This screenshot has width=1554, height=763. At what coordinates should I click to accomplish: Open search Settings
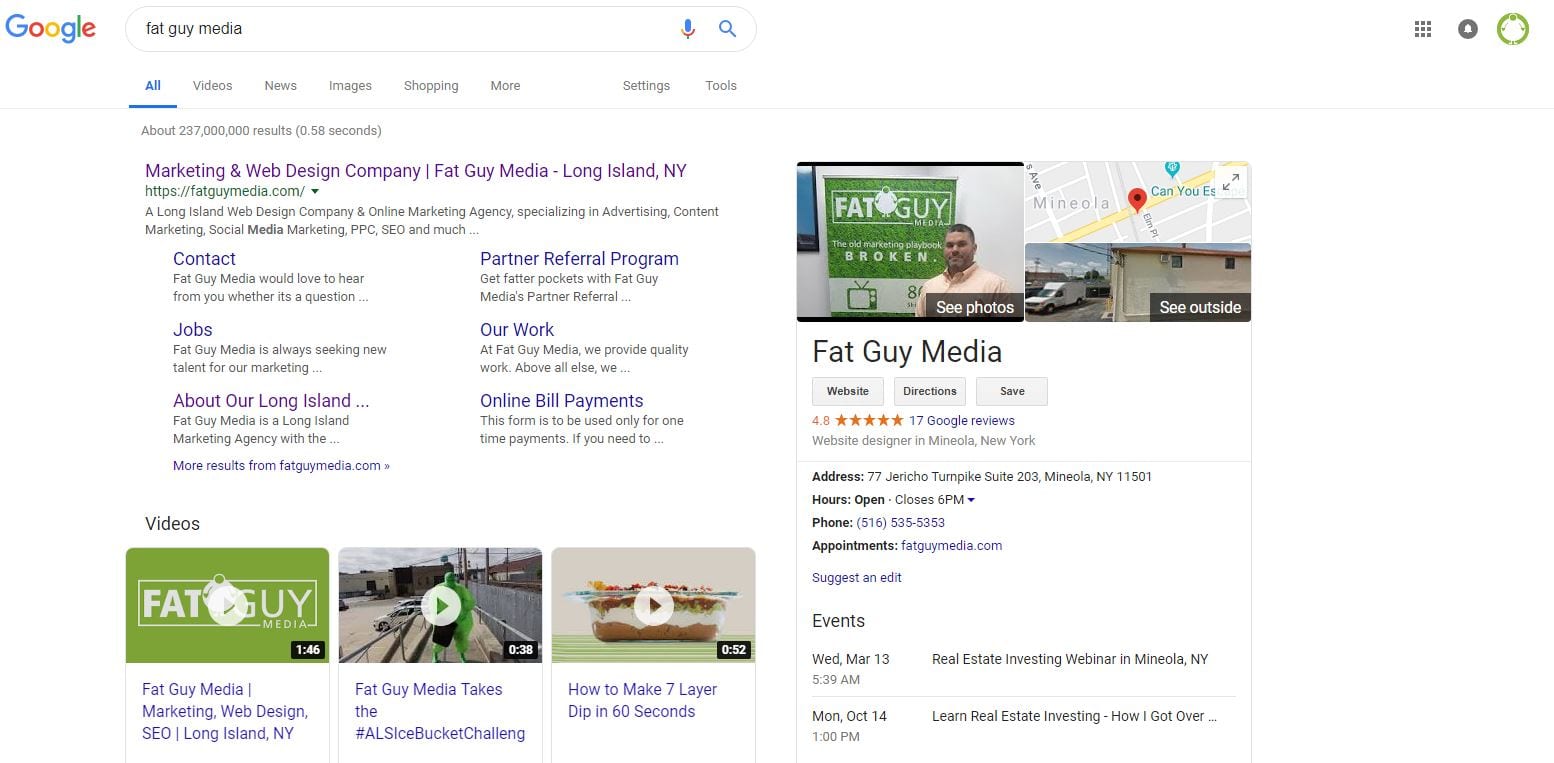(646, 86)
